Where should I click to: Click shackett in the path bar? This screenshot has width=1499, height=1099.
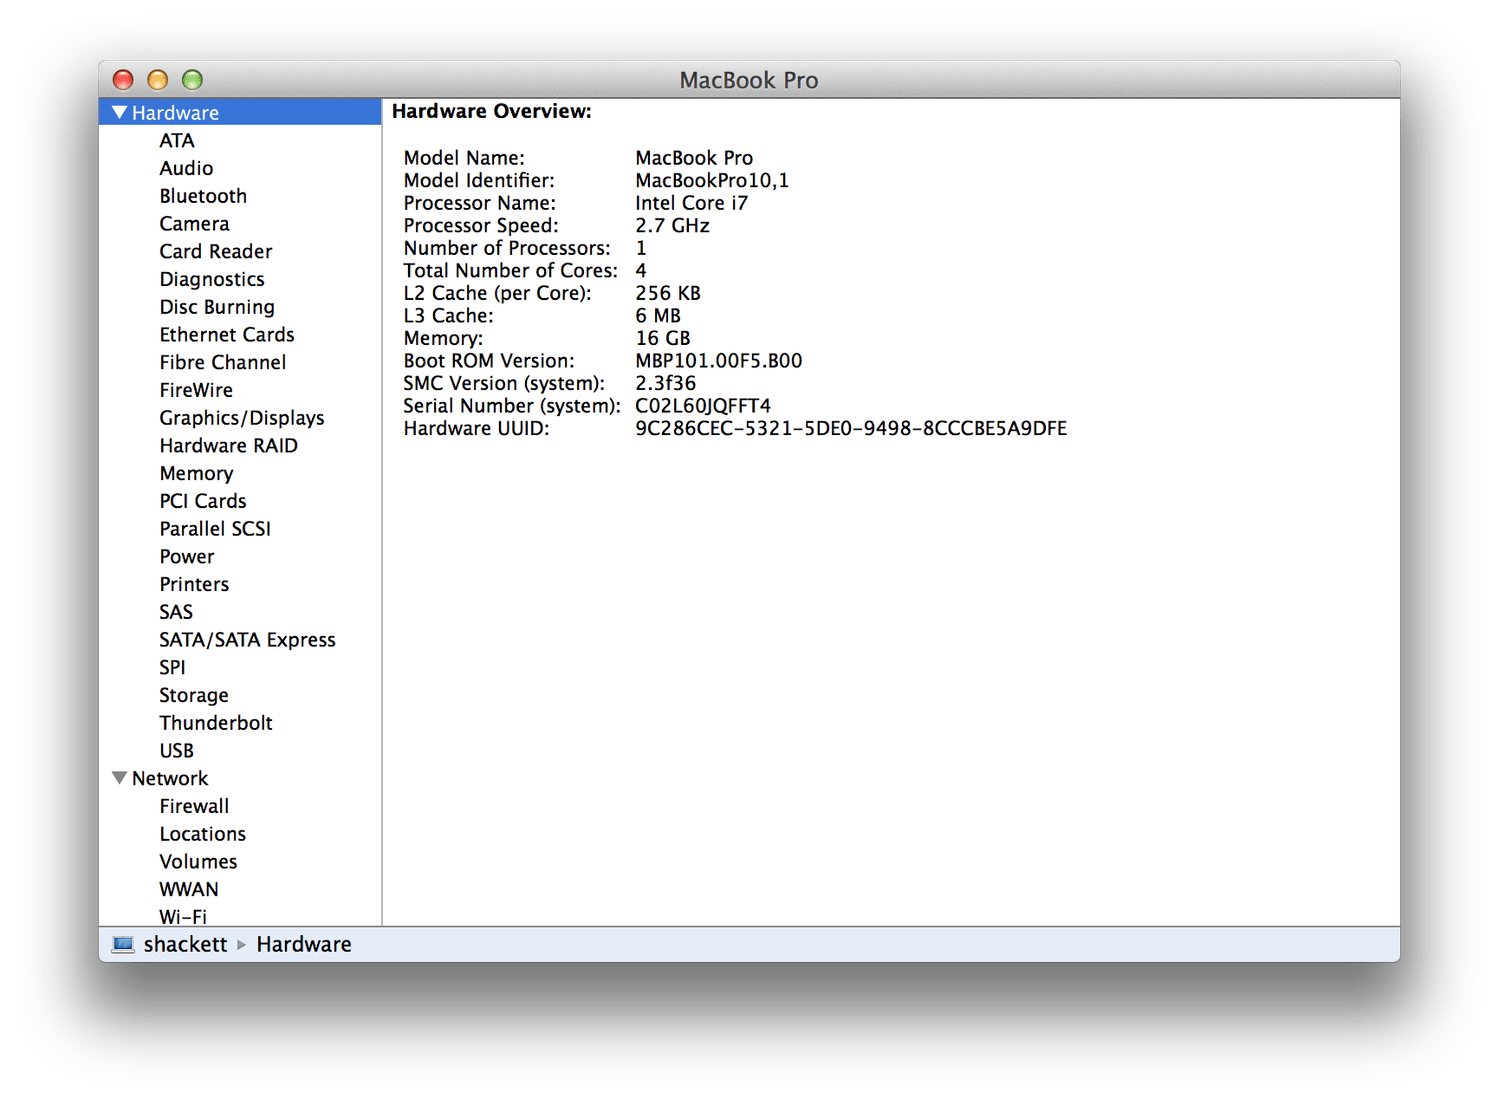pyautogui.click(x=185, y=944)
